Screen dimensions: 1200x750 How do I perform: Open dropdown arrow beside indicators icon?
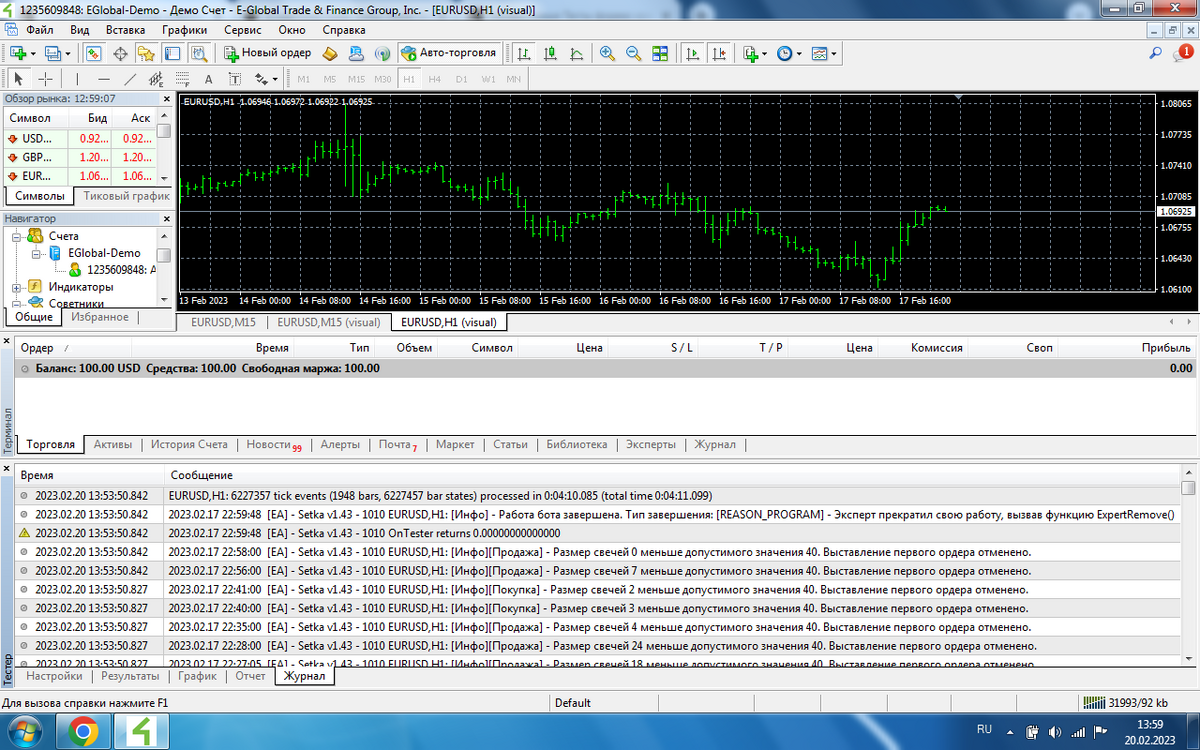(764, 53)
